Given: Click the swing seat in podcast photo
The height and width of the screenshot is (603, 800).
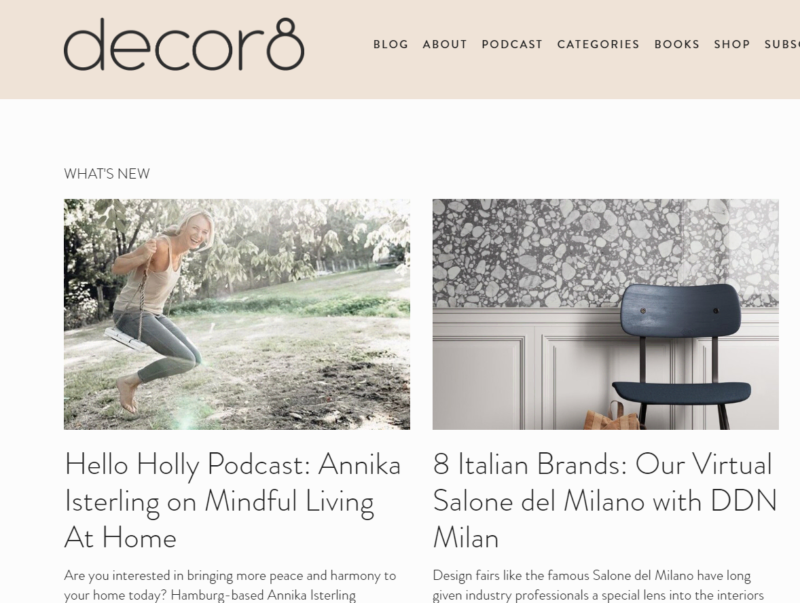Looking at the screenshot, I should pos(126,340).
